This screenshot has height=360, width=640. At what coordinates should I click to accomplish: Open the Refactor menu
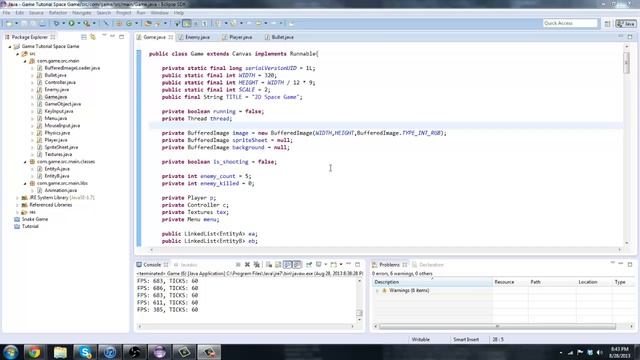58,13
